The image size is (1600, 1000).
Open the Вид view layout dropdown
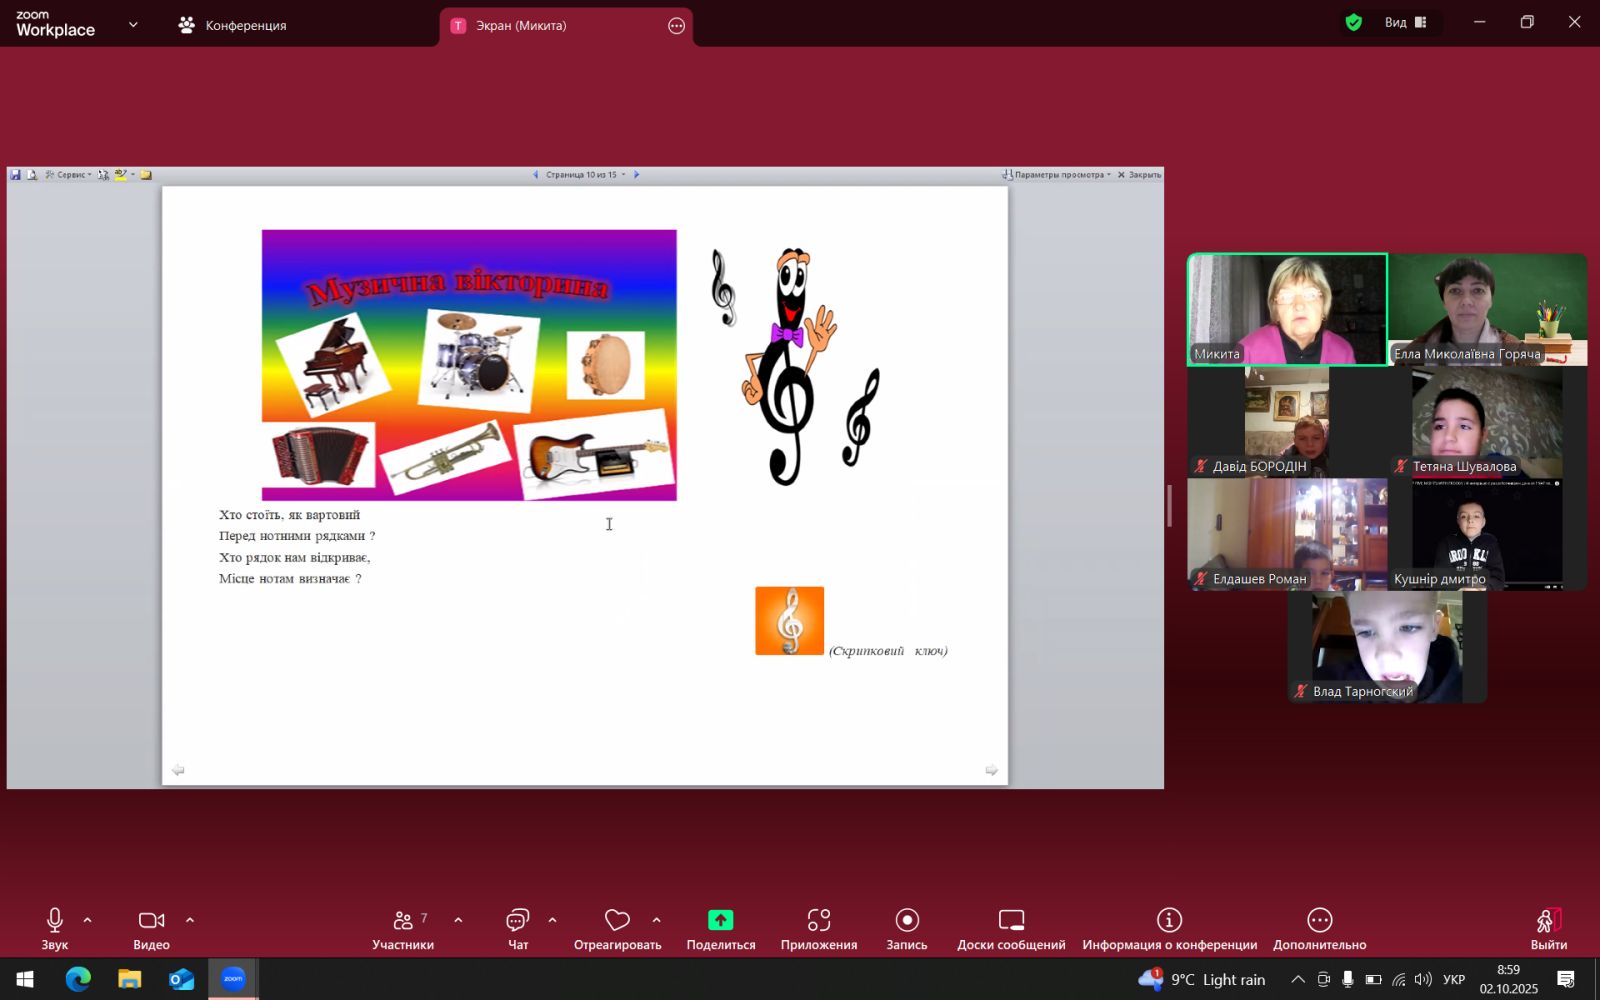[1405, 23]
